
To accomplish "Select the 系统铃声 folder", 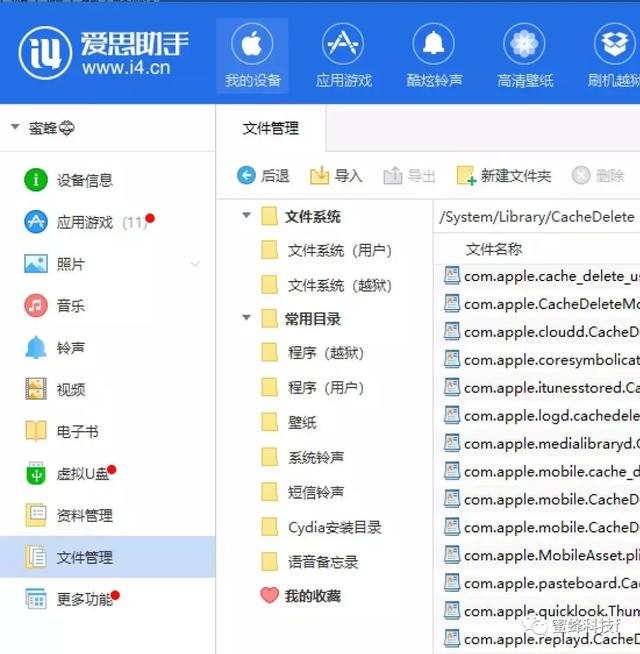I will [x=303, y=458].
